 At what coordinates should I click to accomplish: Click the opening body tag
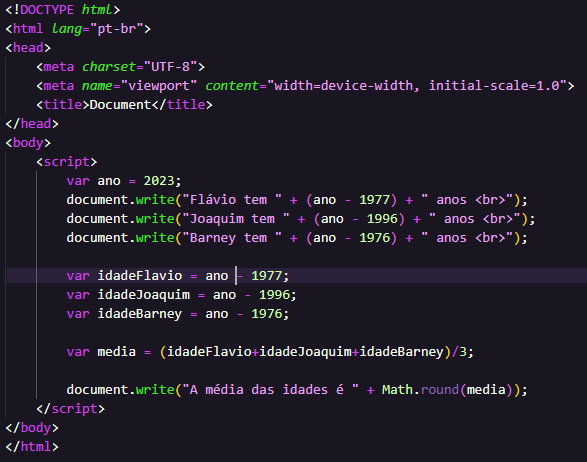click(x=28, y=143)
